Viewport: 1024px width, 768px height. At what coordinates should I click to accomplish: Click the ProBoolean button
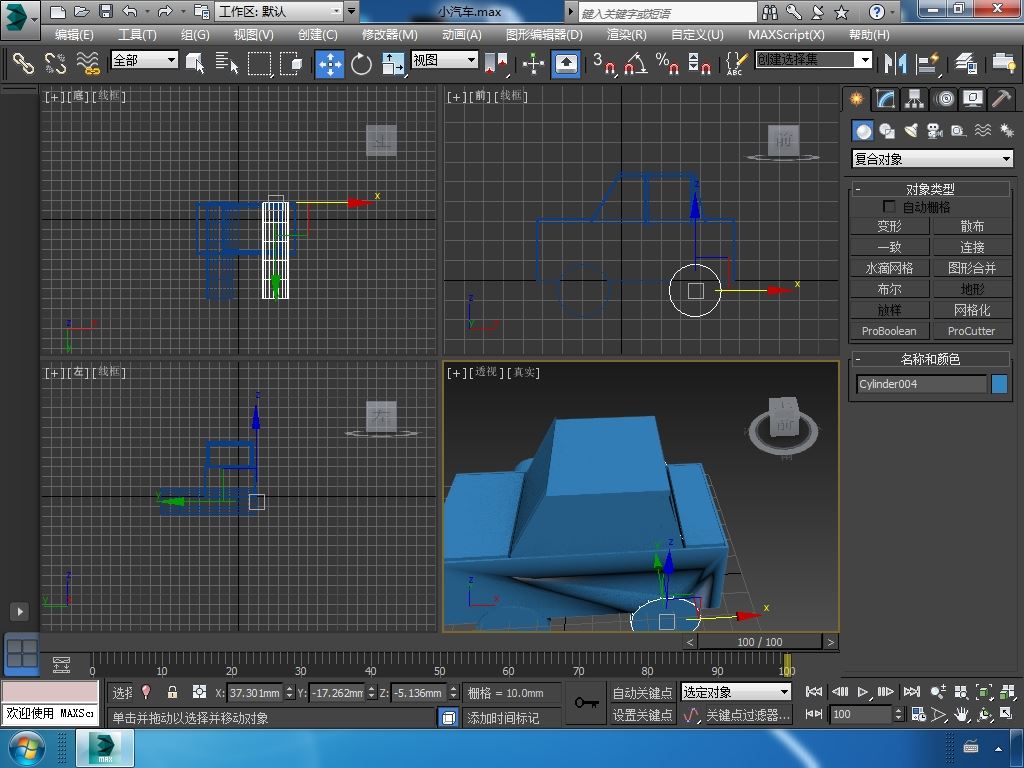[x=889, y=331]
